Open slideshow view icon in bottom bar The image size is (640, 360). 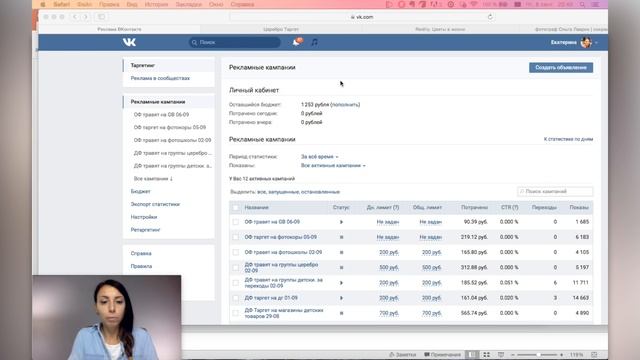501,355
